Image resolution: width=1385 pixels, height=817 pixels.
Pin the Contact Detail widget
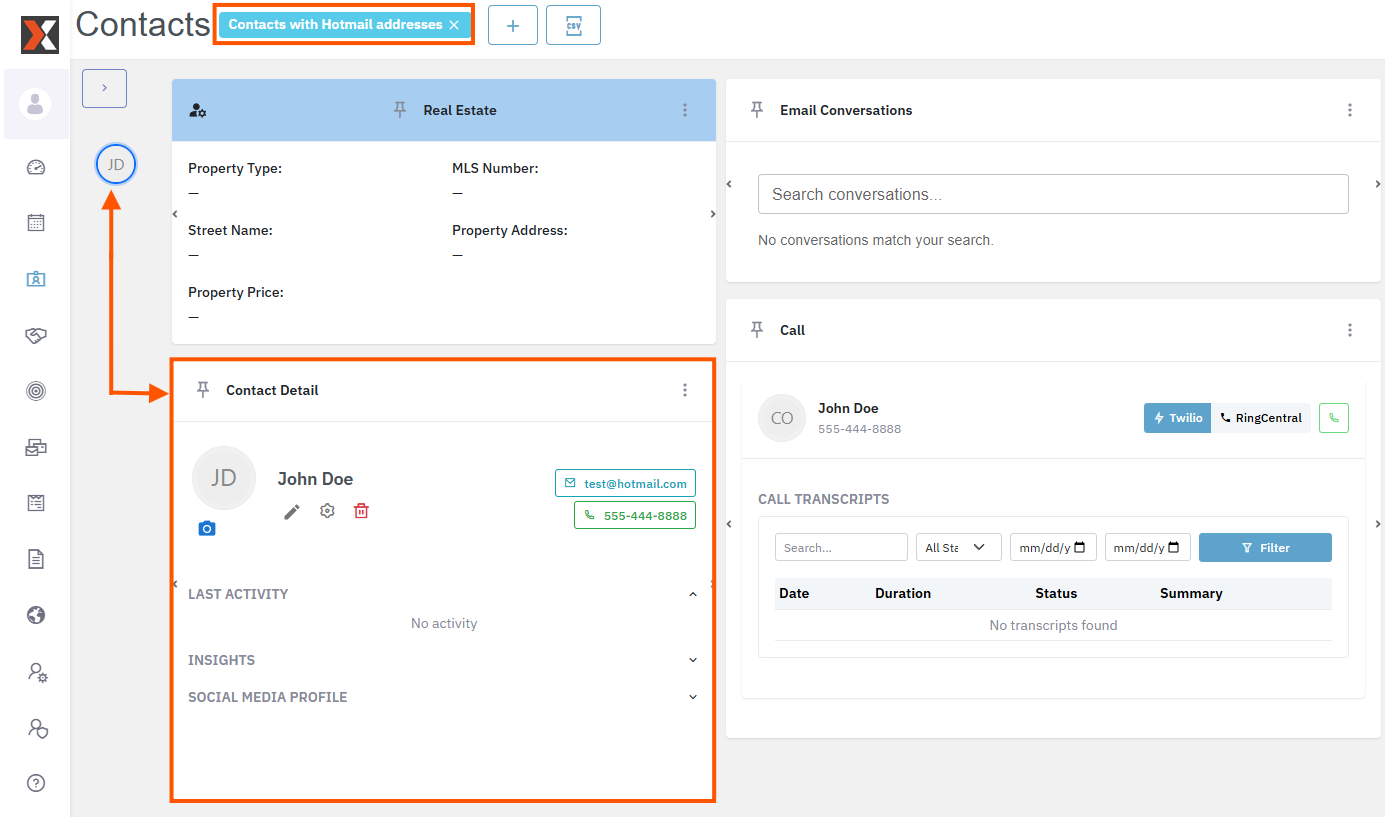click(203, 390)
